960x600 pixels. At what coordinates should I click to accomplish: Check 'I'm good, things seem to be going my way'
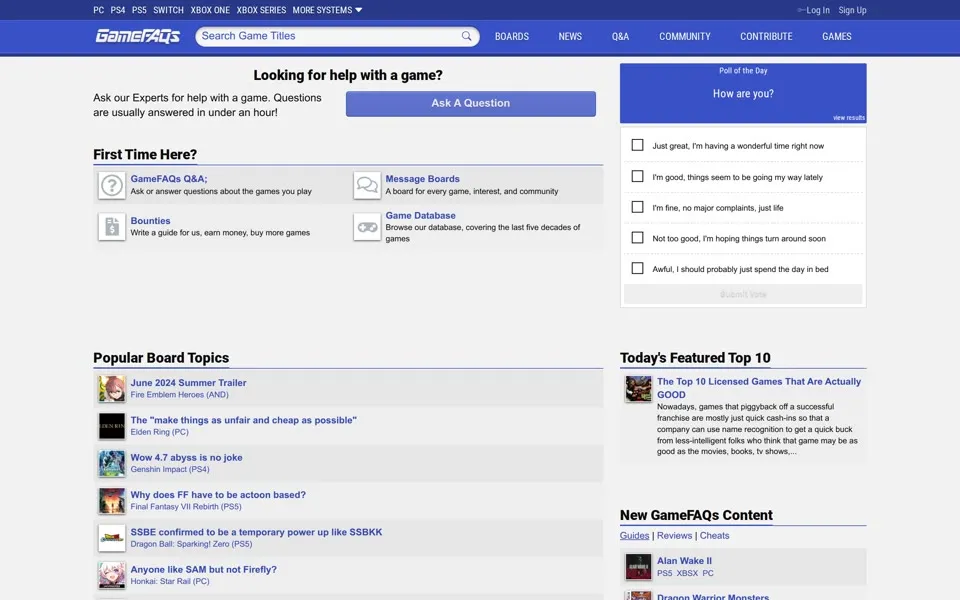pos(637,176)
